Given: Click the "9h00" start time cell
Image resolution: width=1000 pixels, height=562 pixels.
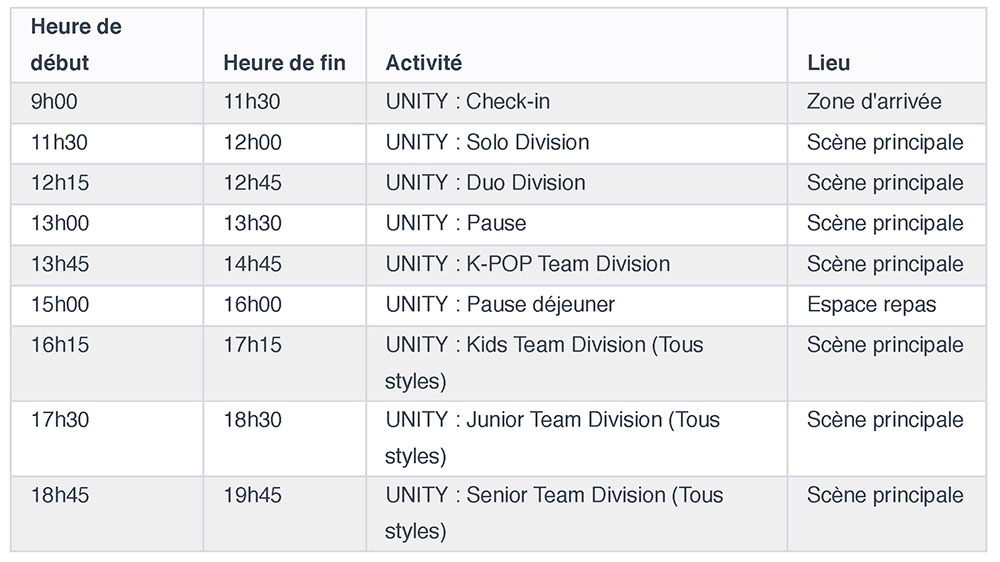Looking at the screenshot, I should tap(54, 102).
